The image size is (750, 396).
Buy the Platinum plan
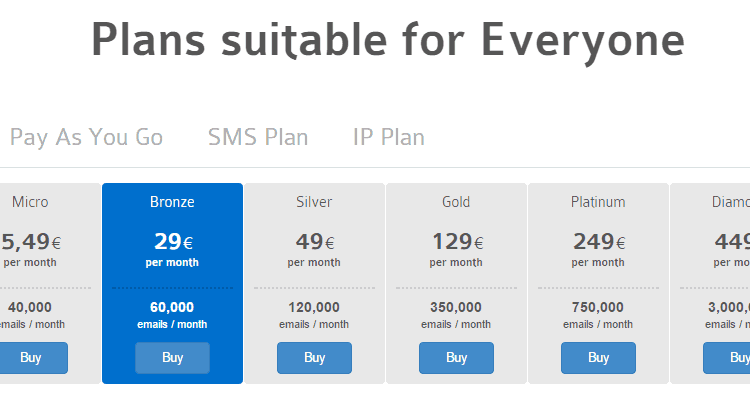[x=598, y=358]
